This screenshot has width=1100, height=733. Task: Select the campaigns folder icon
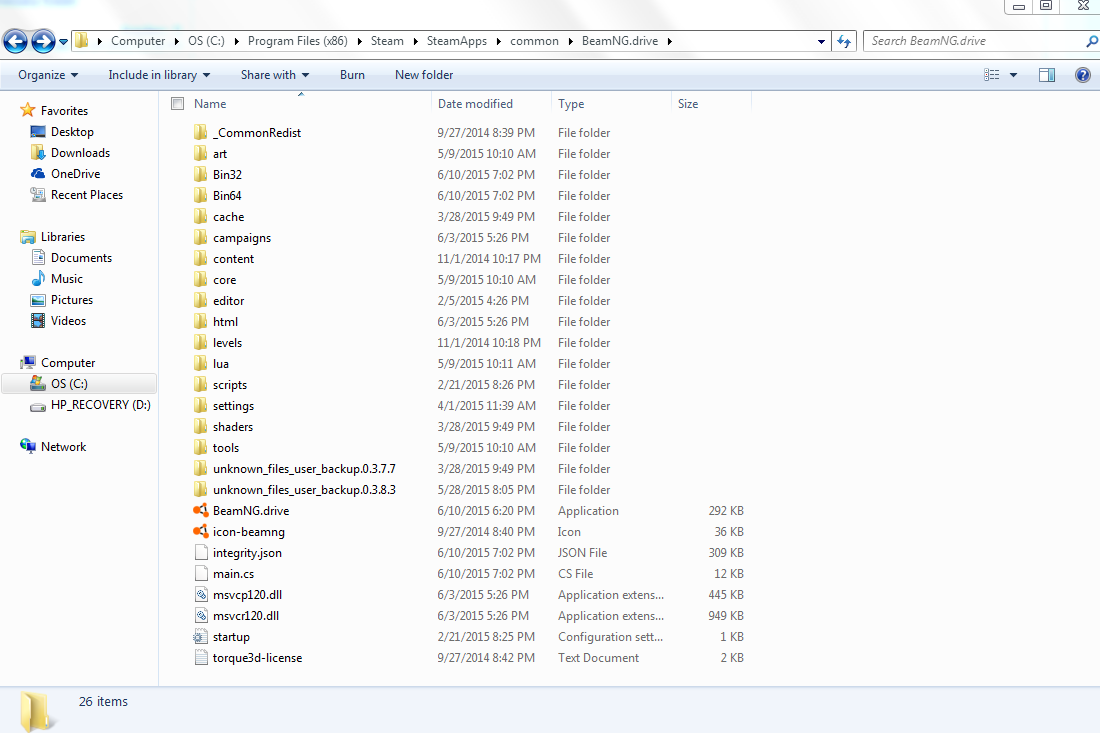[201, 237]
